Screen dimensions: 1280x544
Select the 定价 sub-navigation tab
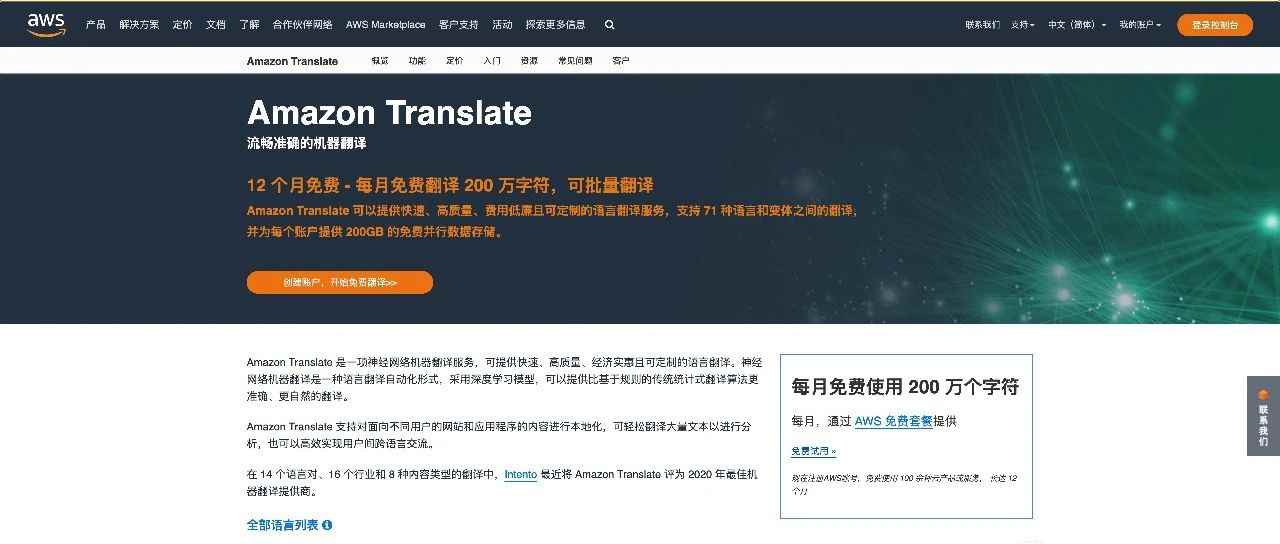[x=454, y=61]
